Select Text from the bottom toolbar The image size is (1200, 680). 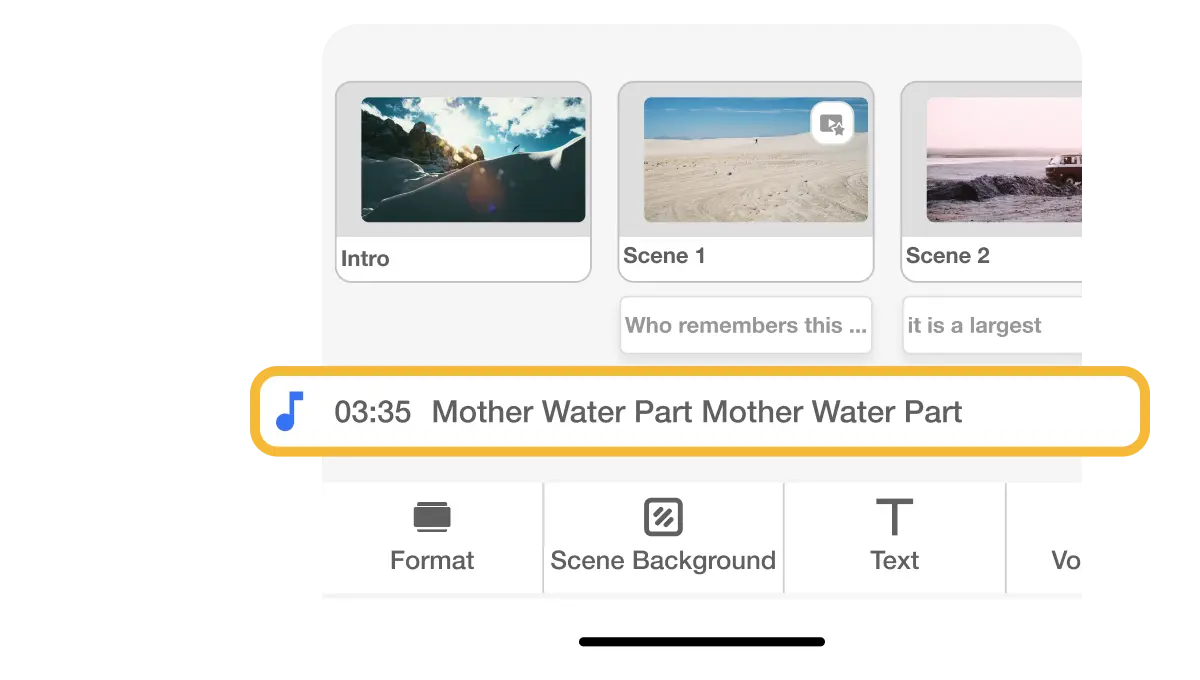coord(893,561)
